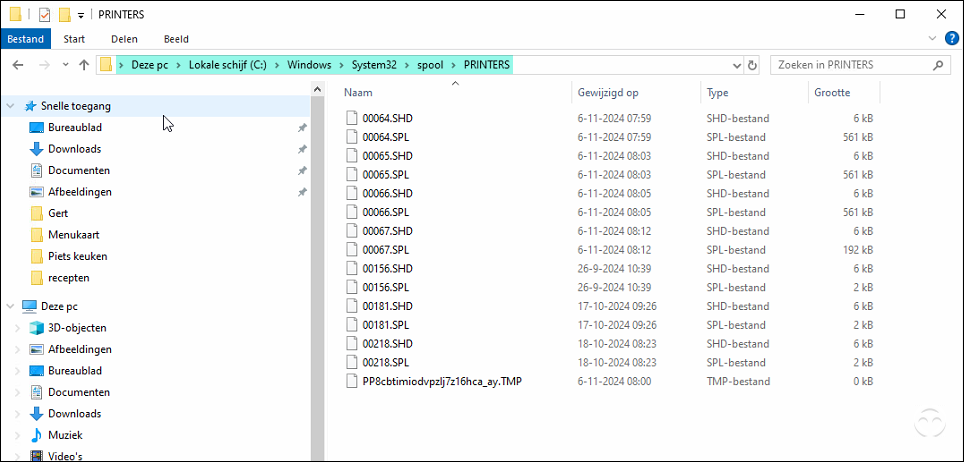
Task: Open Afbeeldingen under Snelle toegang
Action: (x=80, y=192)
